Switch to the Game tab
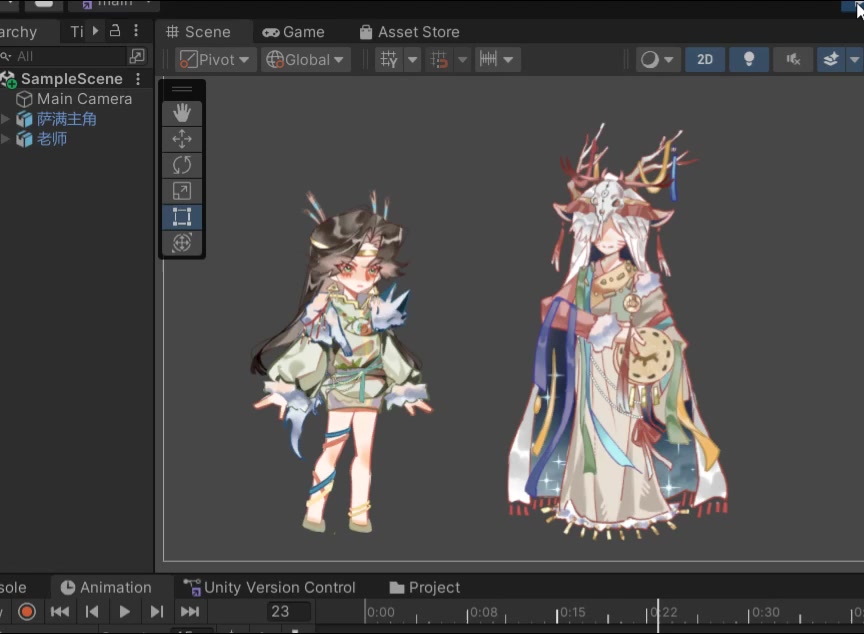The height and width of the screenshot is (634, 864). tap(293, 32)
